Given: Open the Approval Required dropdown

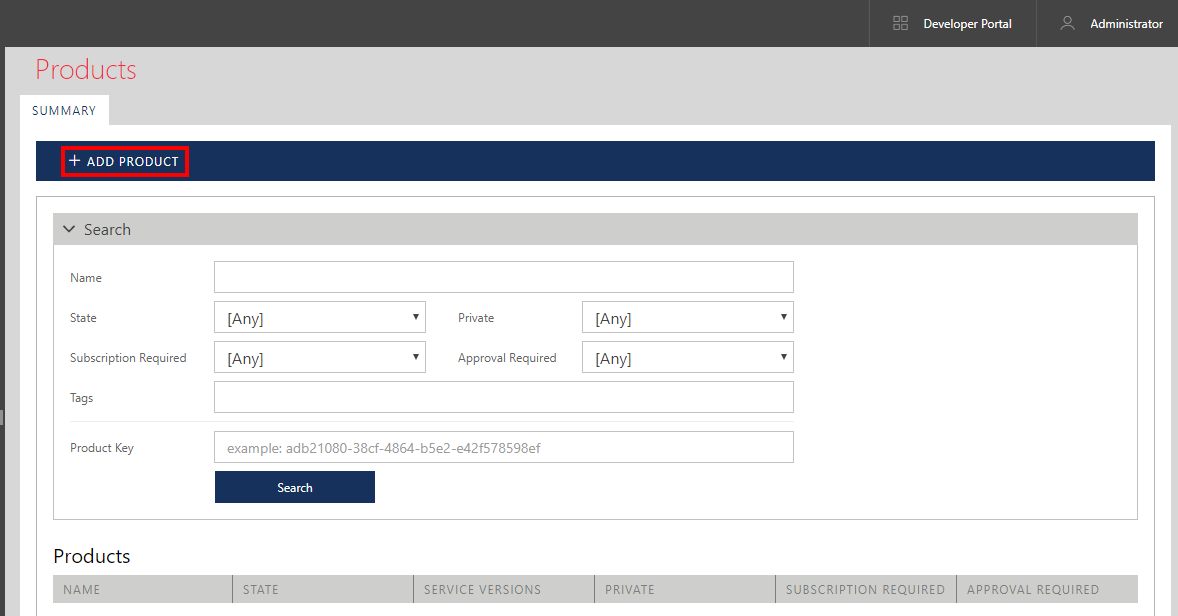Looking at the screenshot, I should point(687,357).
